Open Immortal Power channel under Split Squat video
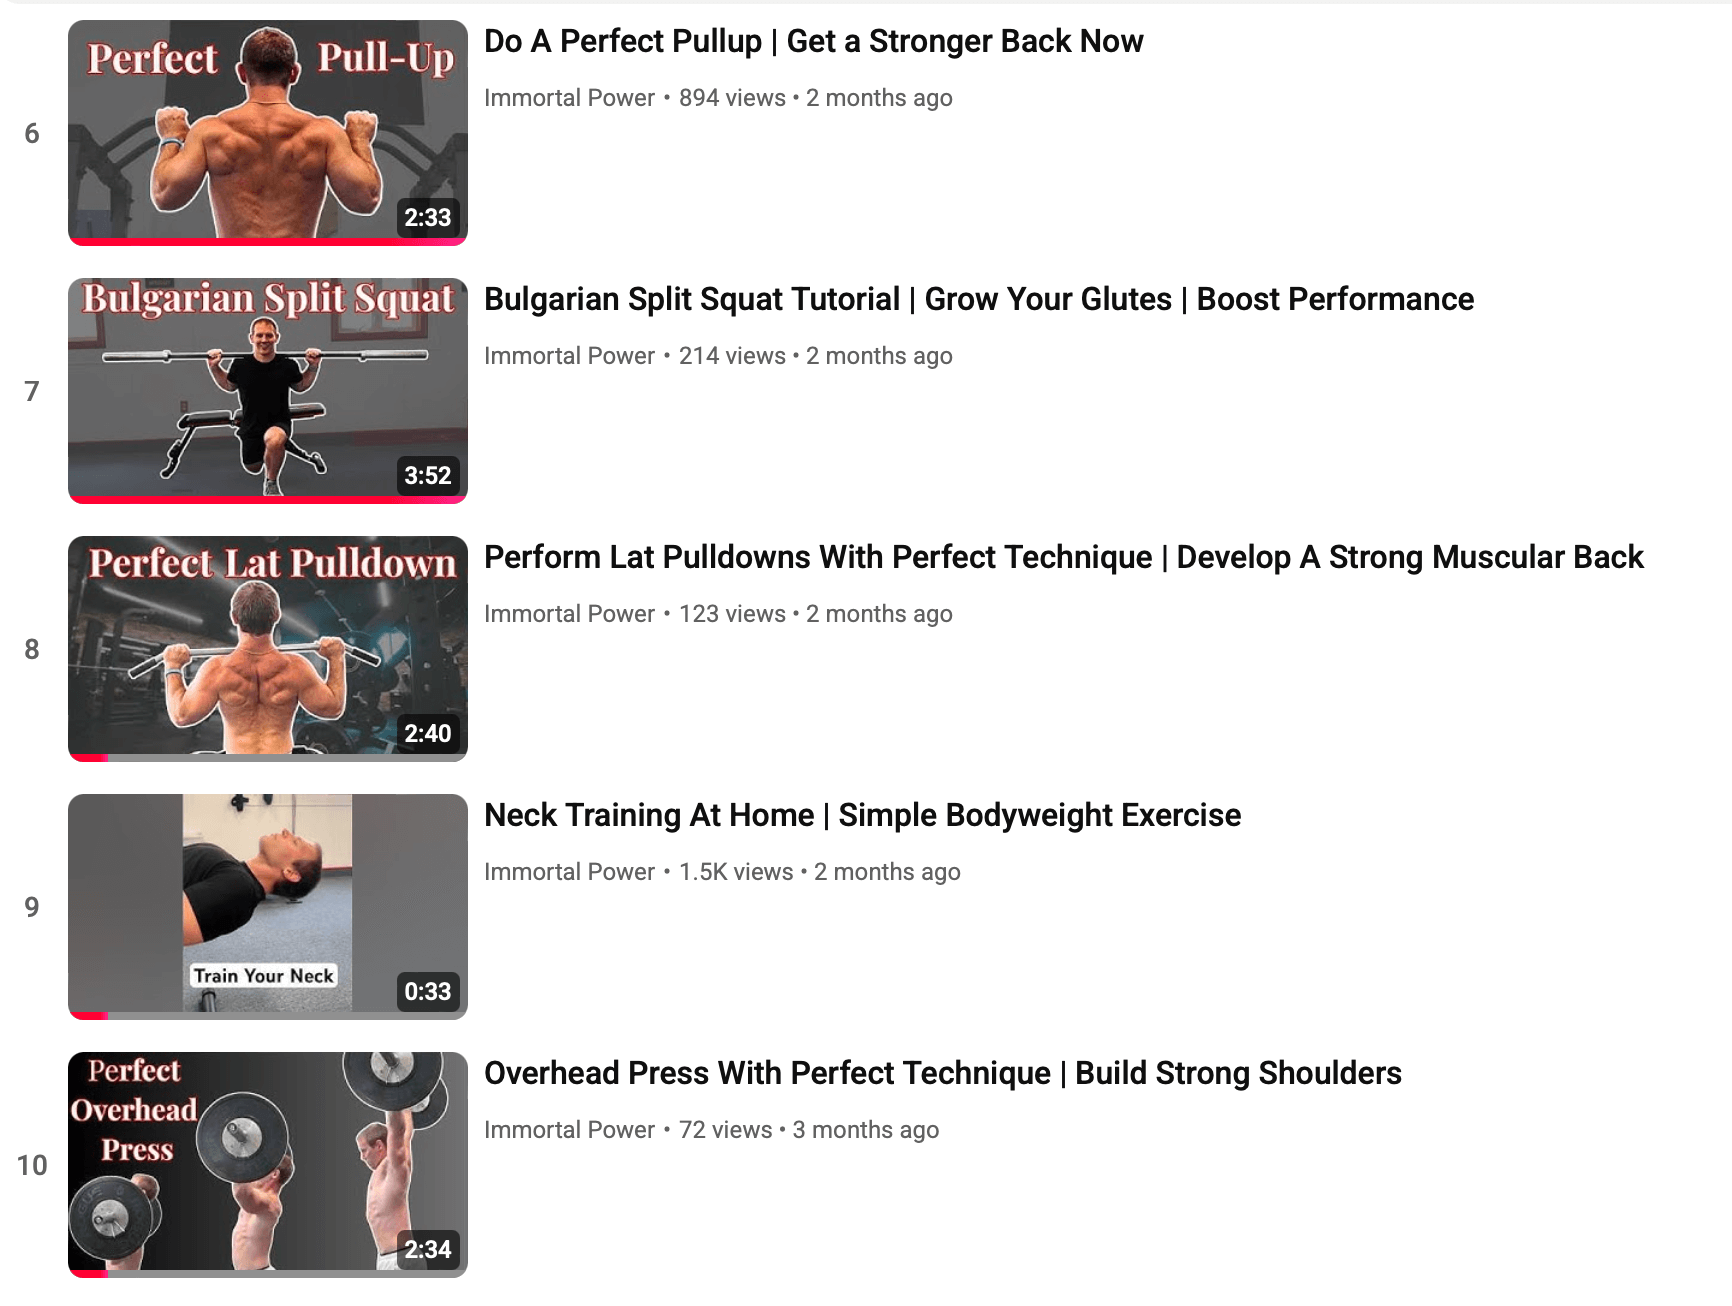Image resolution: width=1732 pixels, height=1306 pixels. [569, 356]
